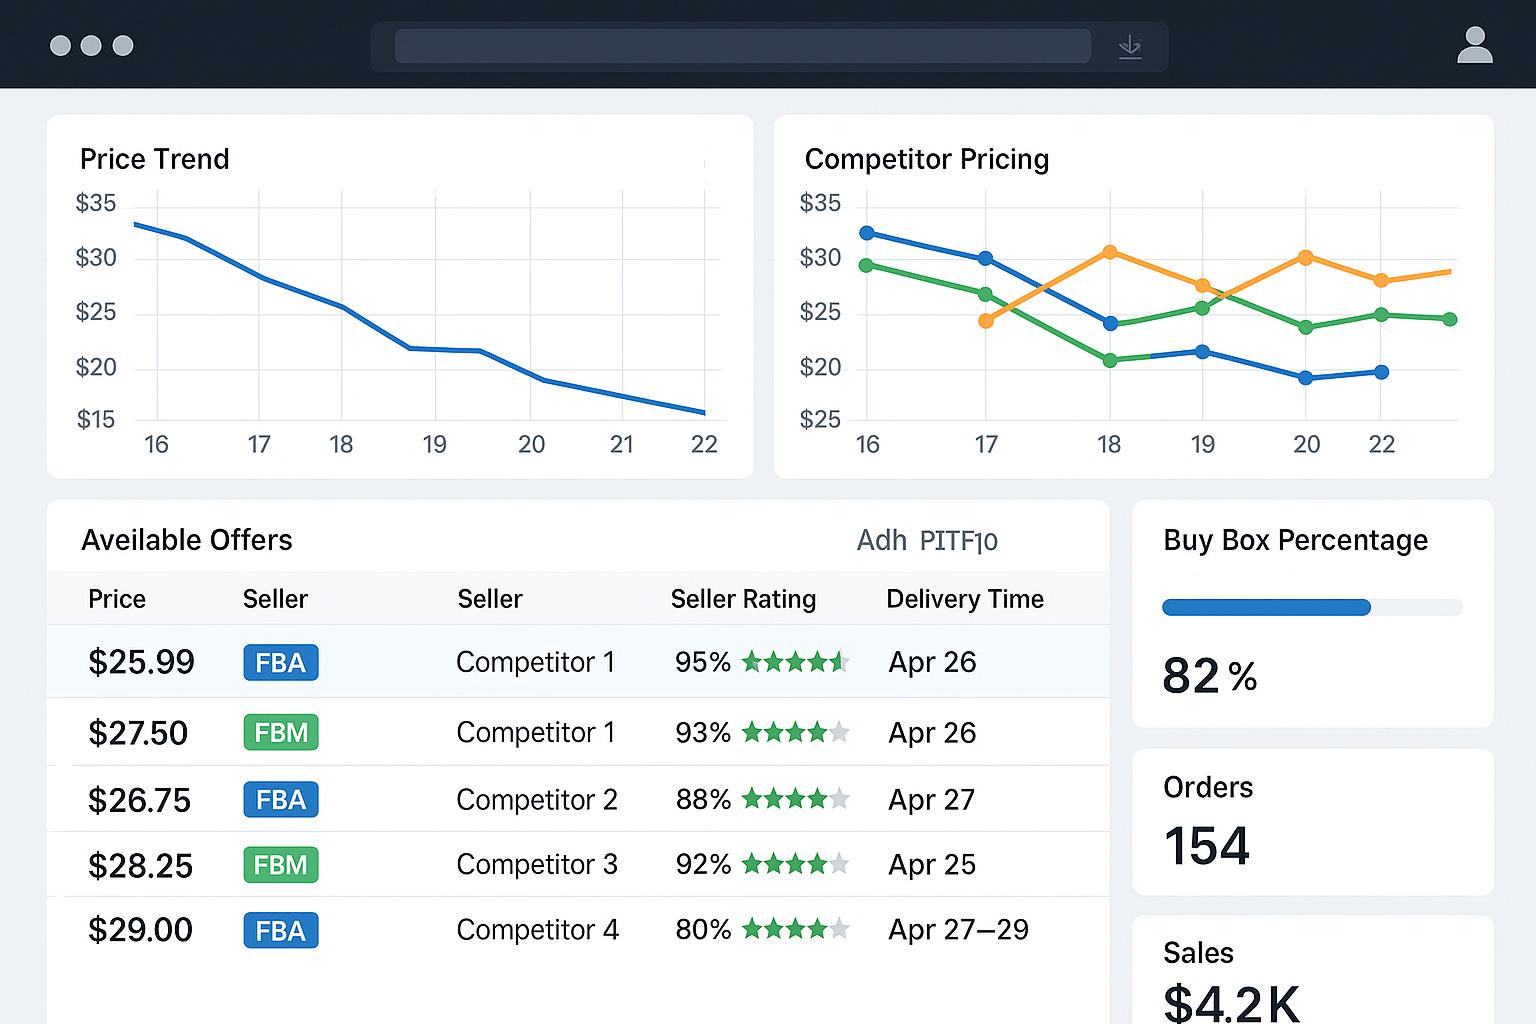Click the Seller Rating column header
Viewport: 1536px width, 1024px height.
coord(743,599)
